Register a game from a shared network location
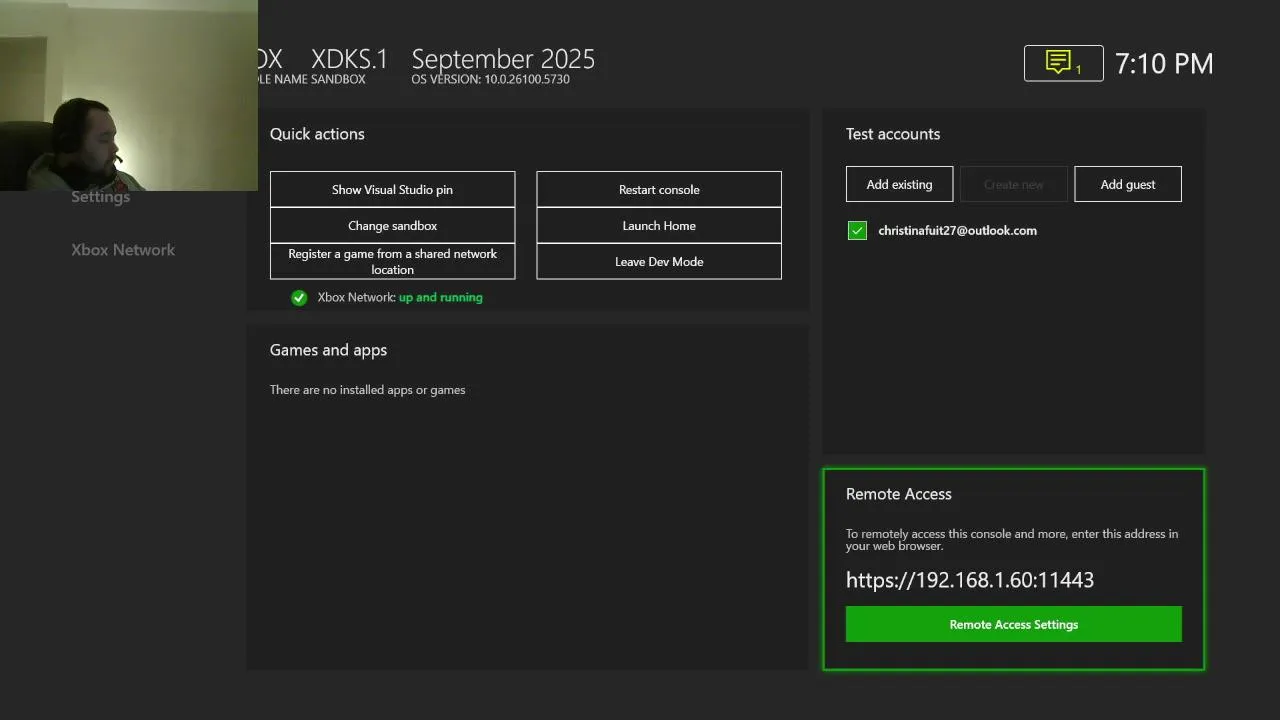Screen dimensions: 1280x720 point(392,262)
